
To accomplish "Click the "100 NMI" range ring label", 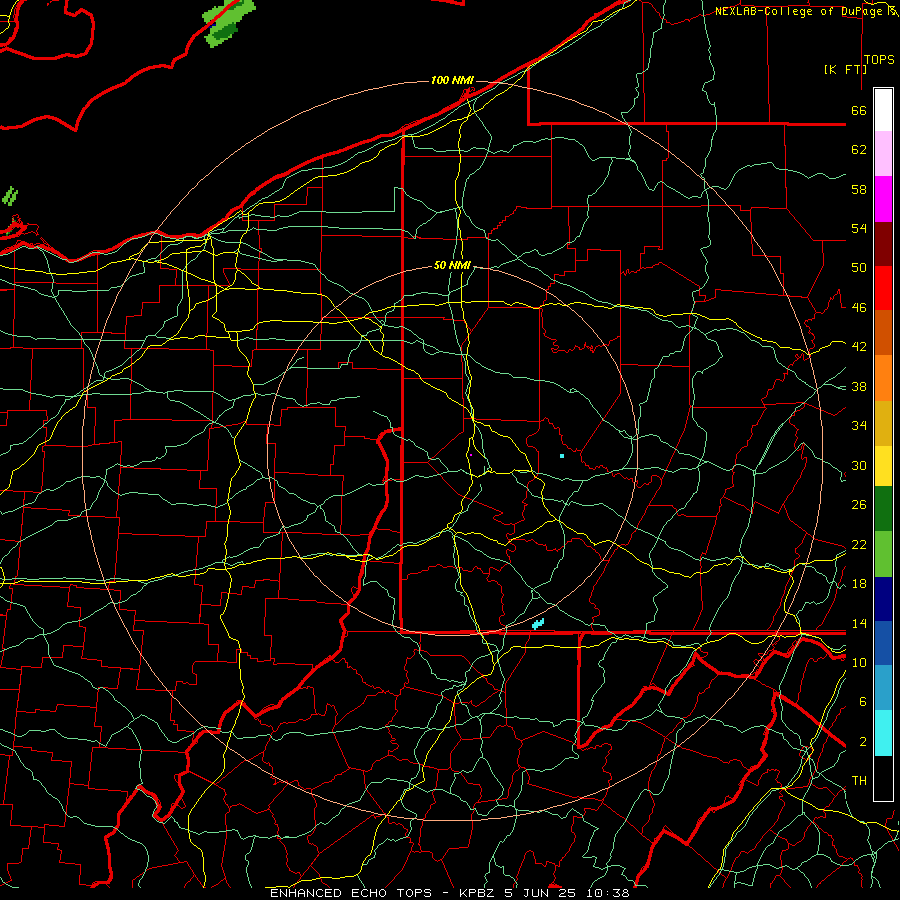I will 452,80.
